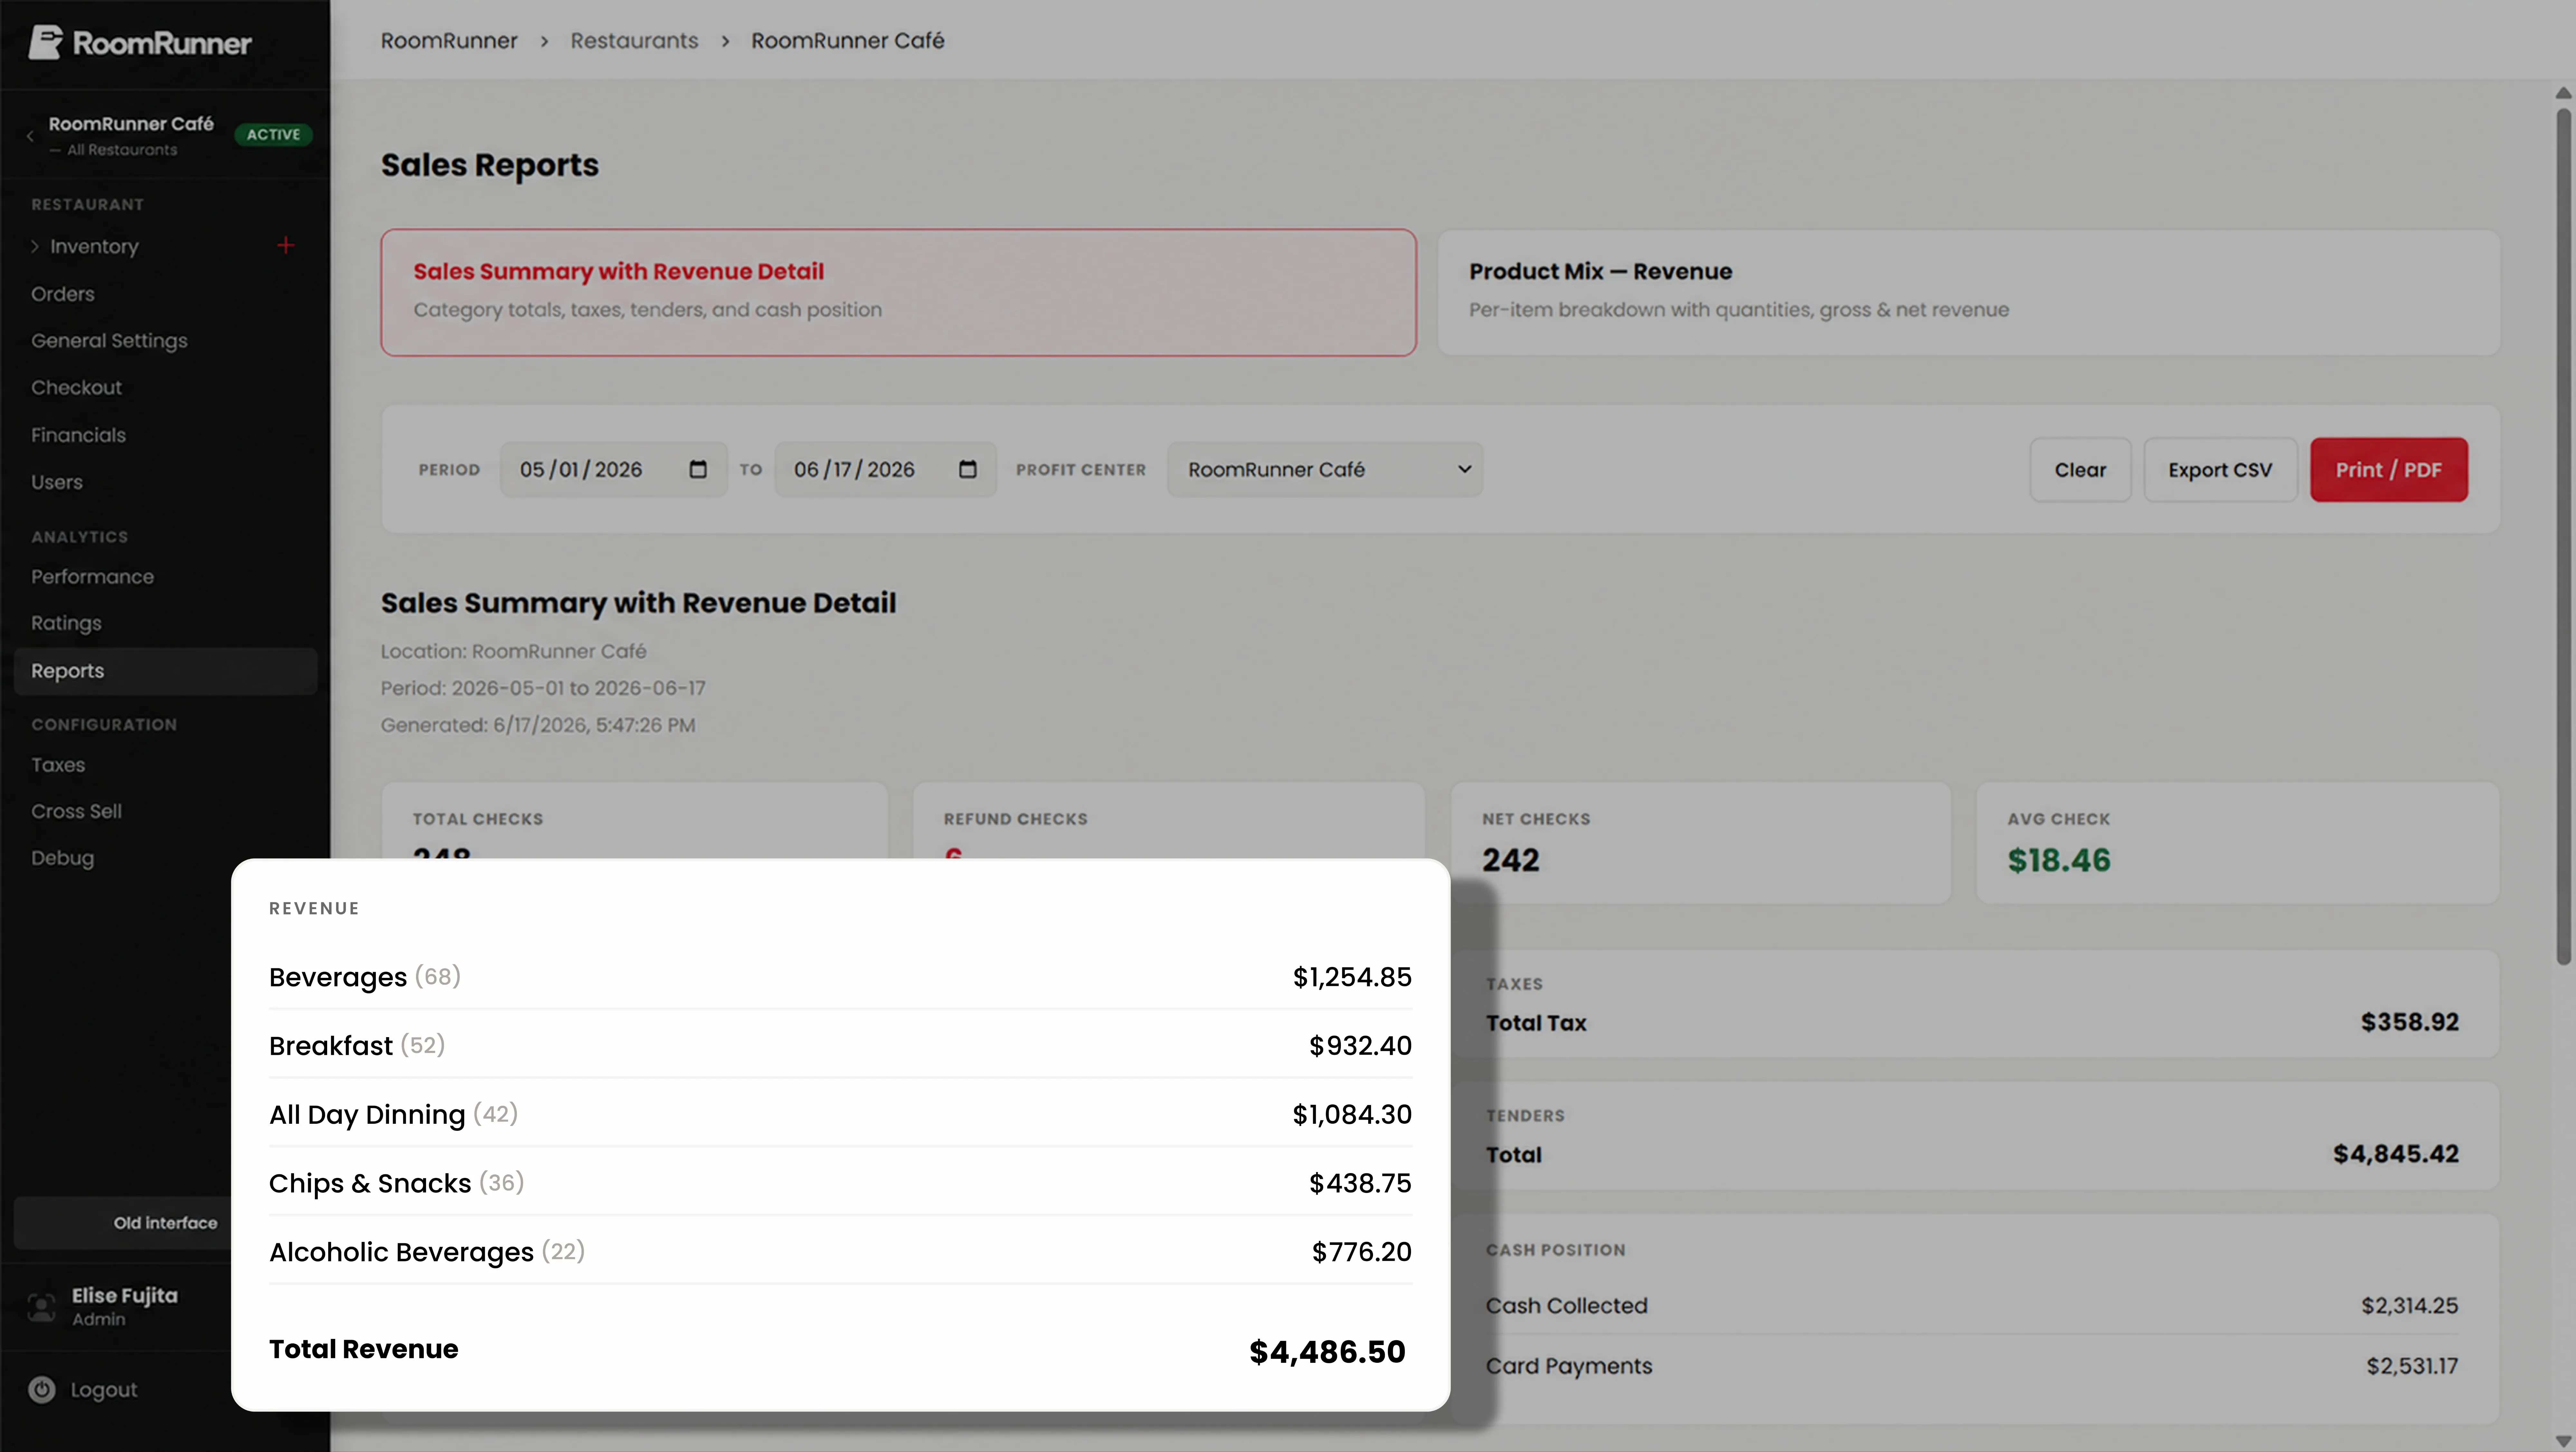Viewport: 2576px width, 1452px height.
Task: Click the Export CSV button
Action: click(2220, 469)
